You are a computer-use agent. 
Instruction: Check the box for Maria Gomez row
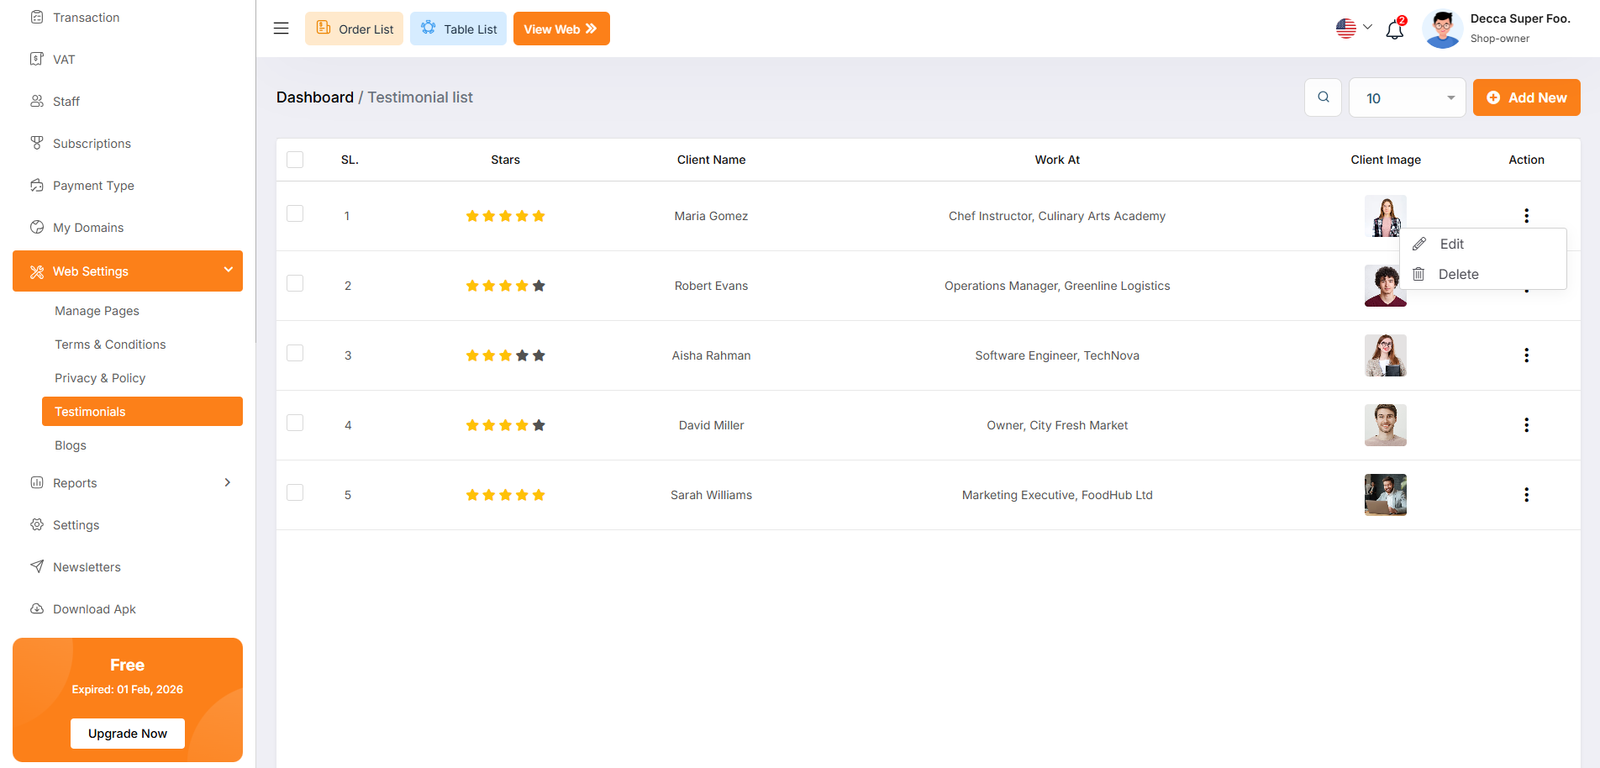[x=295, y=214]
